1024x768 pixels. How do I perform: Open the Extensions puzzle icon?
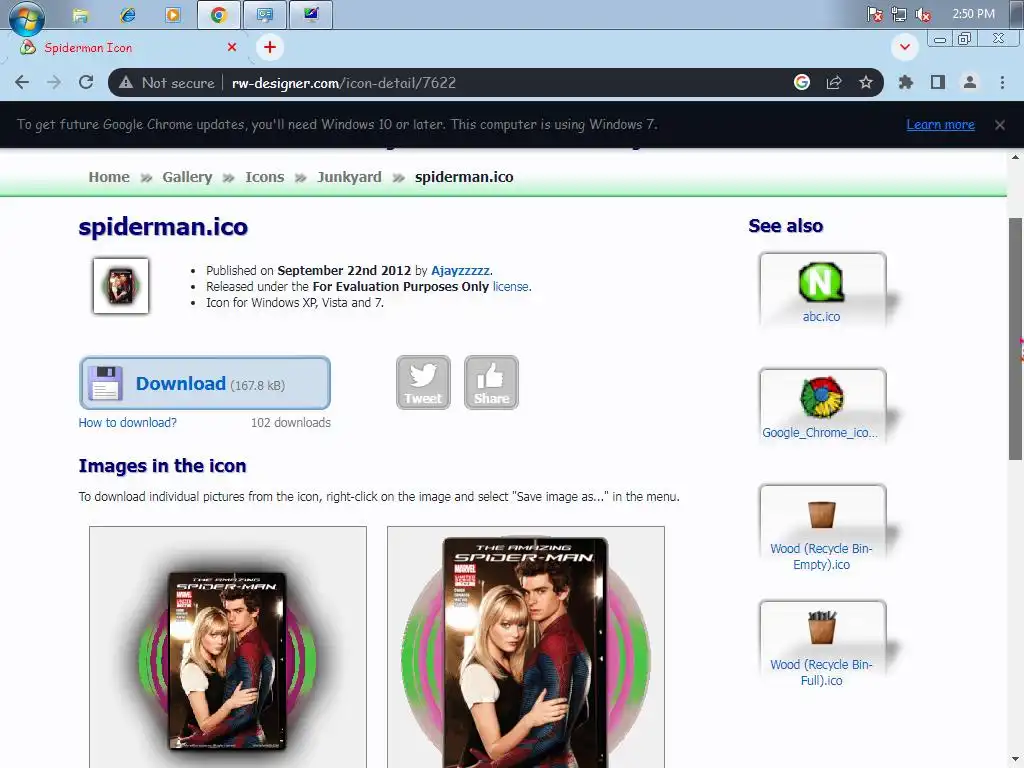[906, 82]
